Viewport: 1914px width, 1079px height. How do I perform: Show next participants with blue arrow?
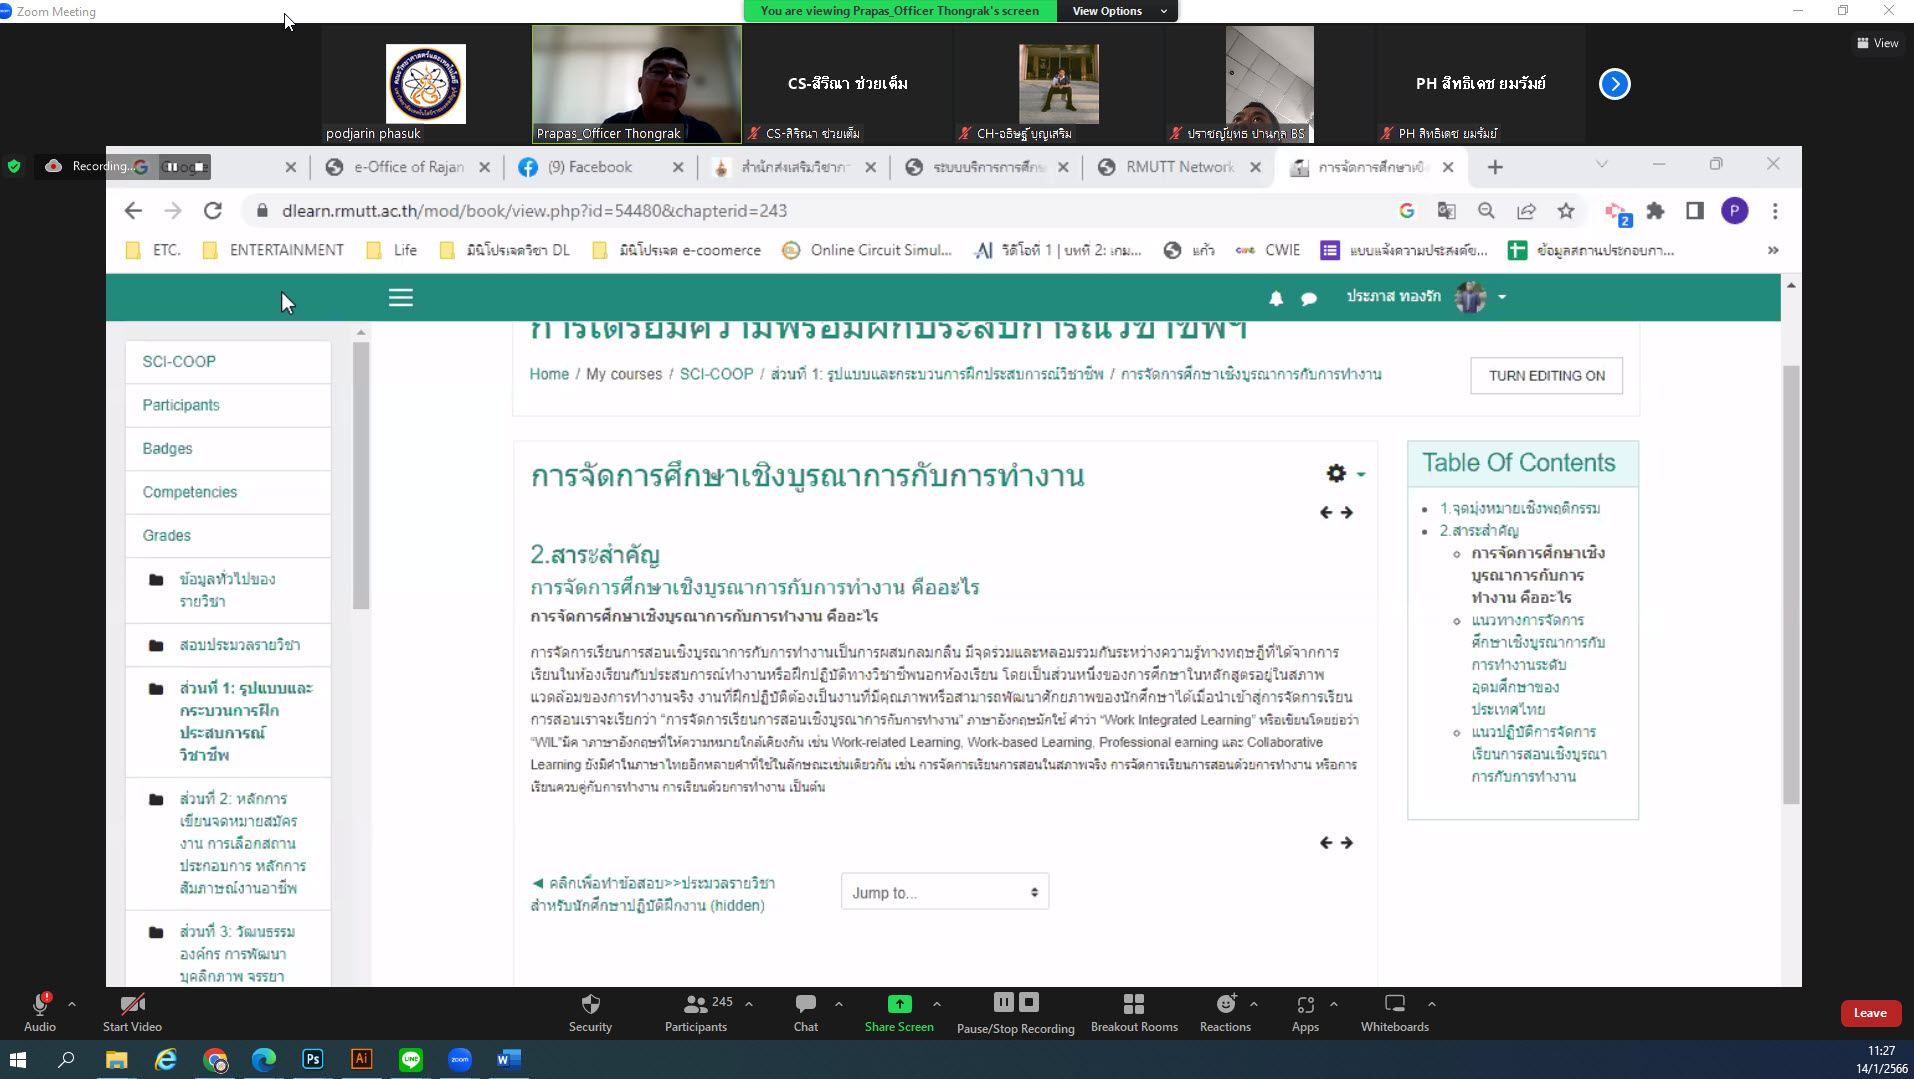[1615, 84]
